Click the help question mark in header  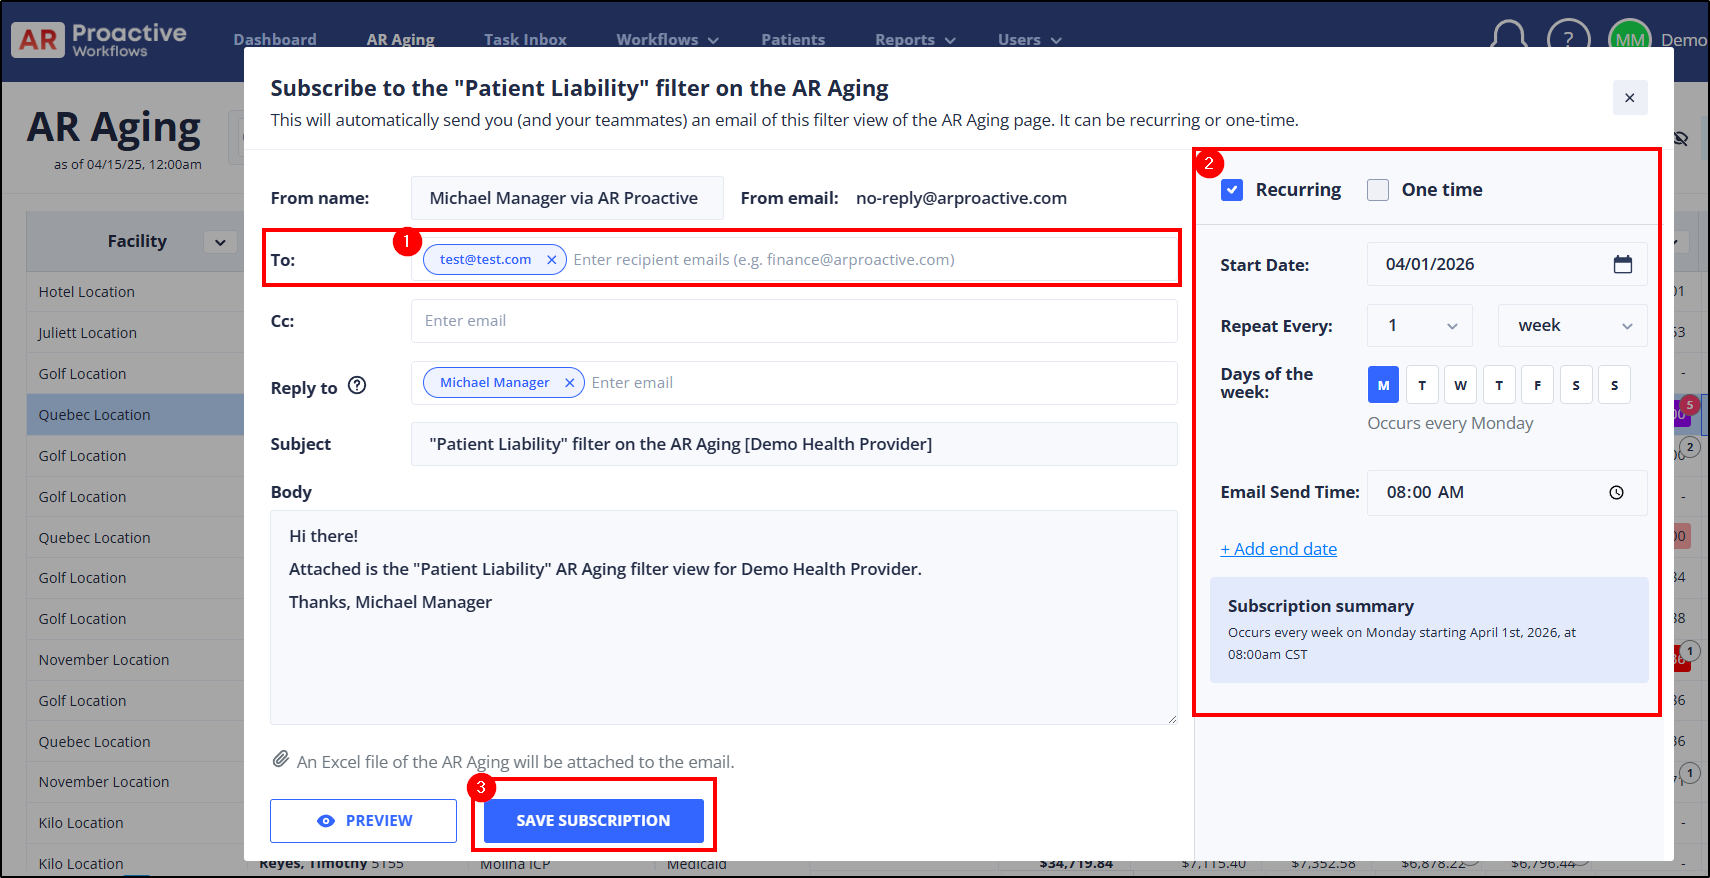(x=1567, y=39)
